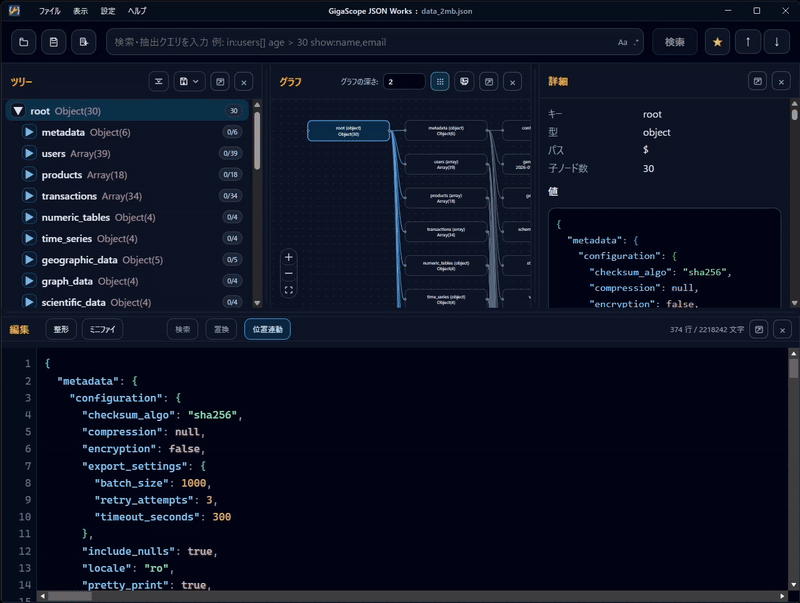Expand the transactions Array(34) node
The width and height of the screenshot is (800, 603).
(29, 196)
